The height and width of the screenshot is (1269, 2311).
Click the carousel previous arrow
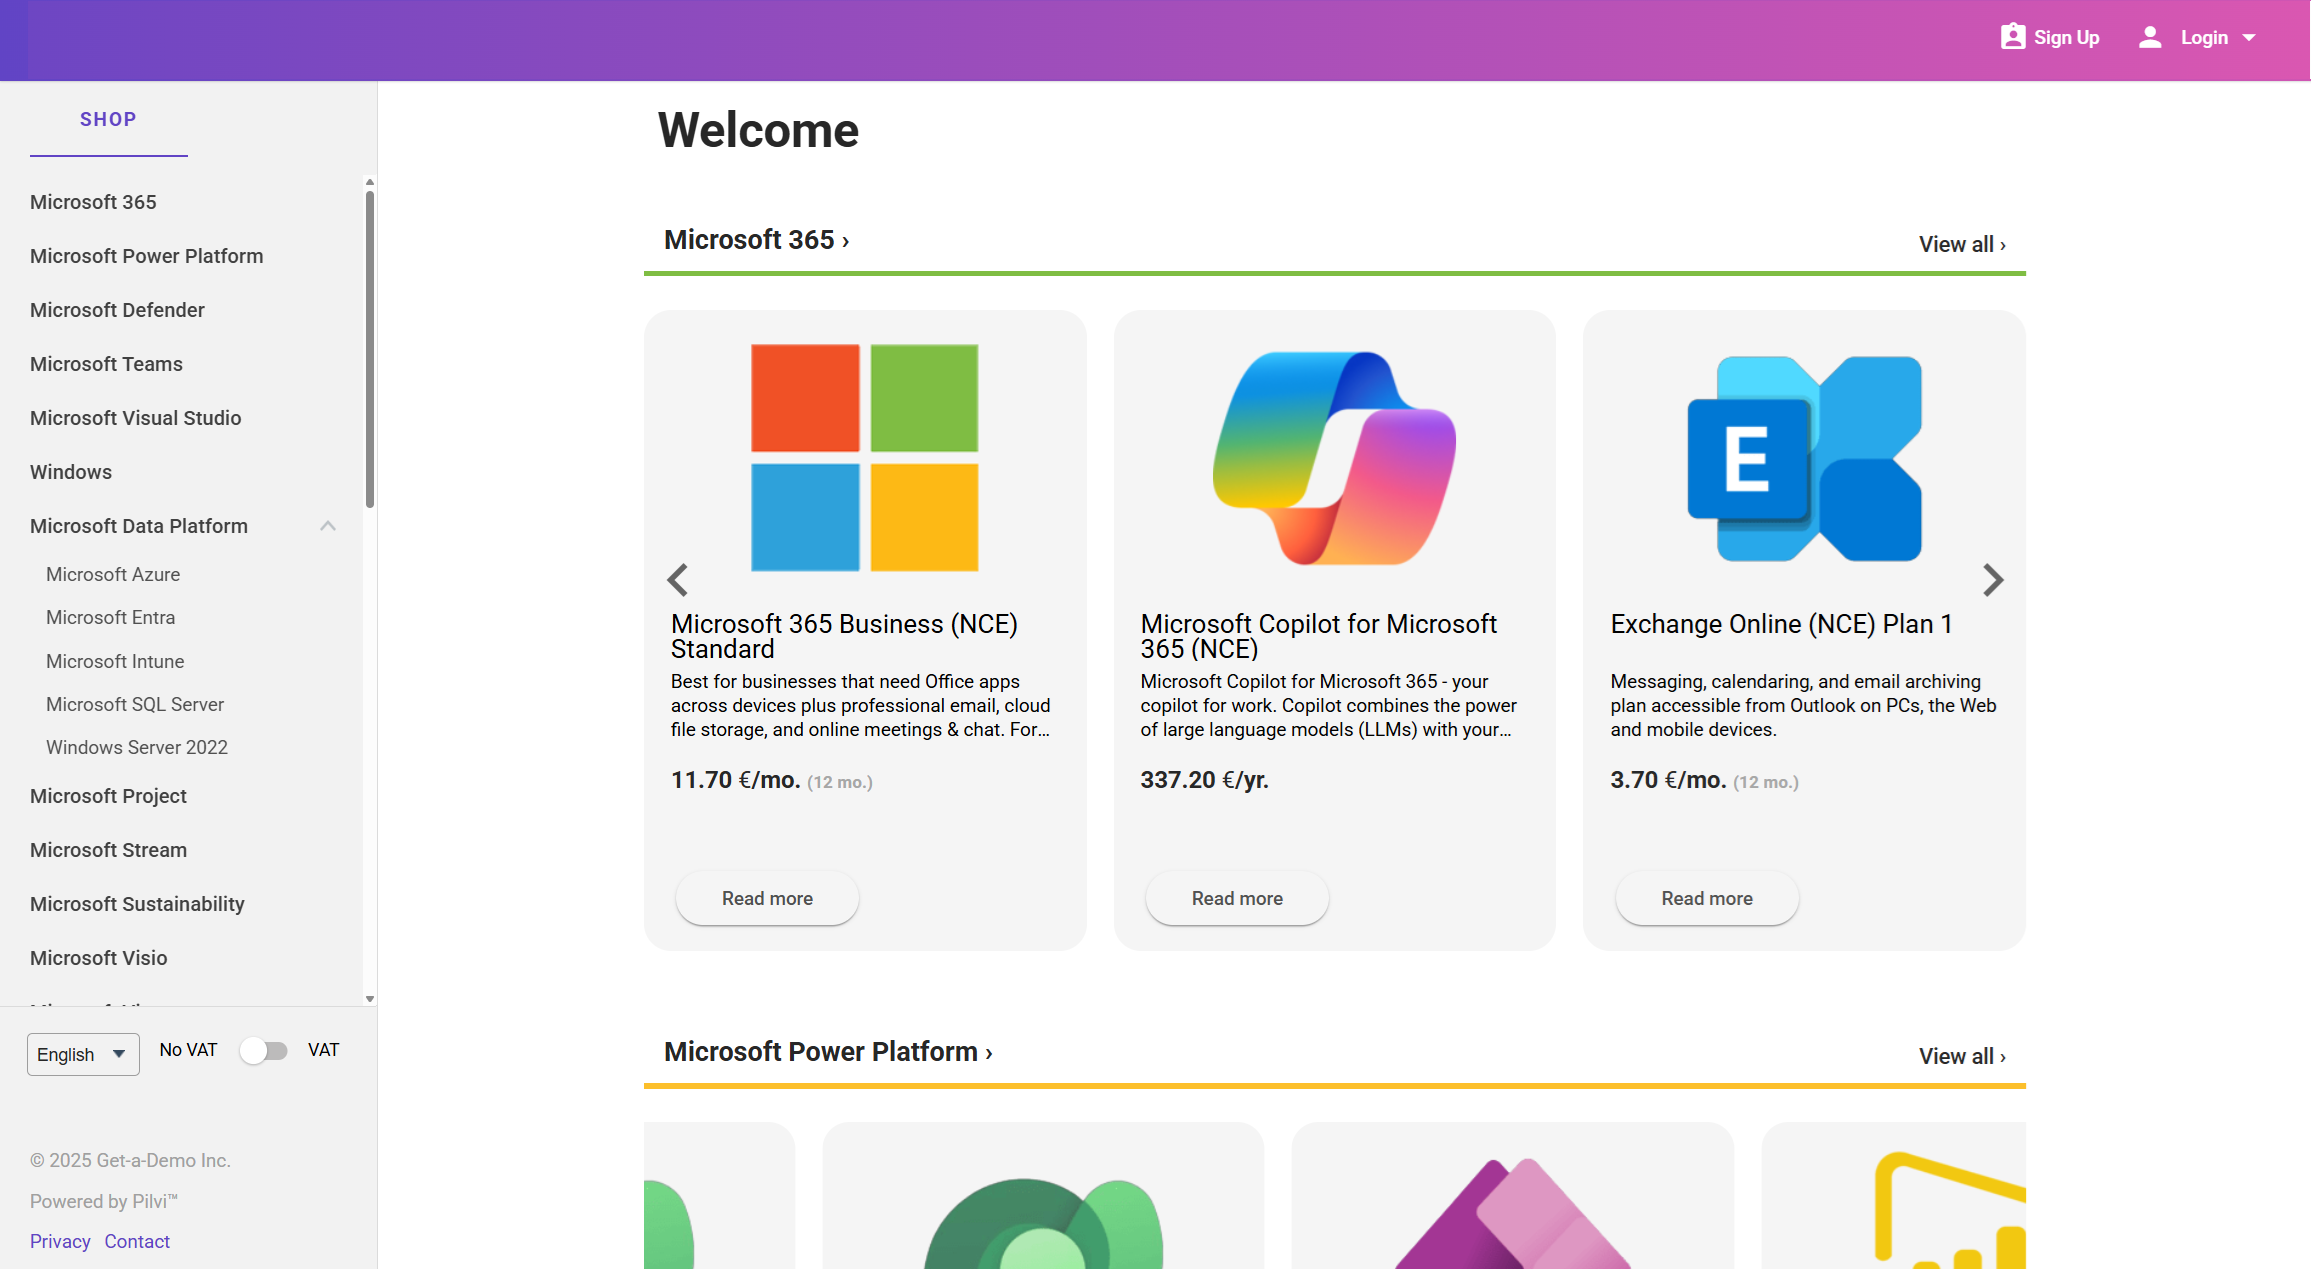coord(678,580)
